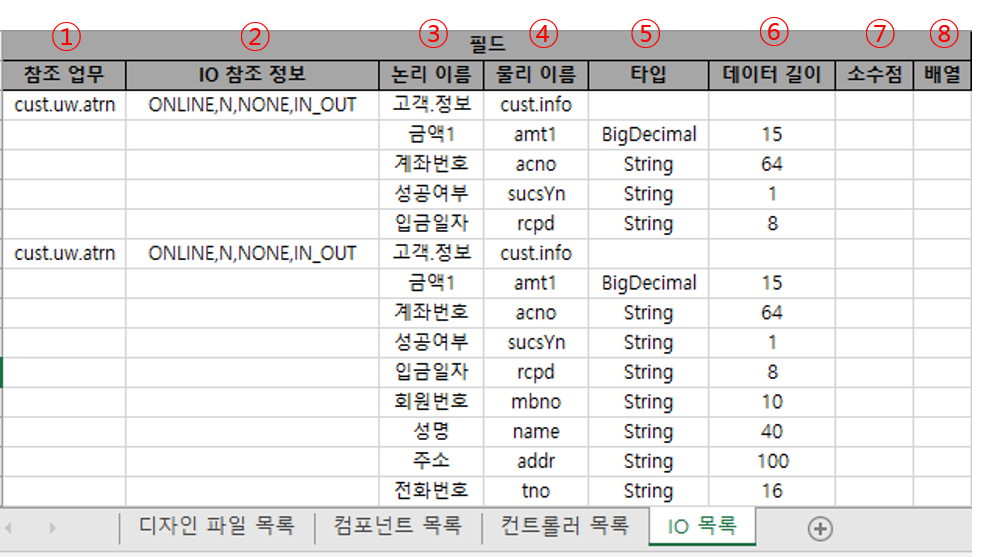Screen dimensions: 982x557
Task: Click the data length cell showing 100
Action: [x=772, y=461]
